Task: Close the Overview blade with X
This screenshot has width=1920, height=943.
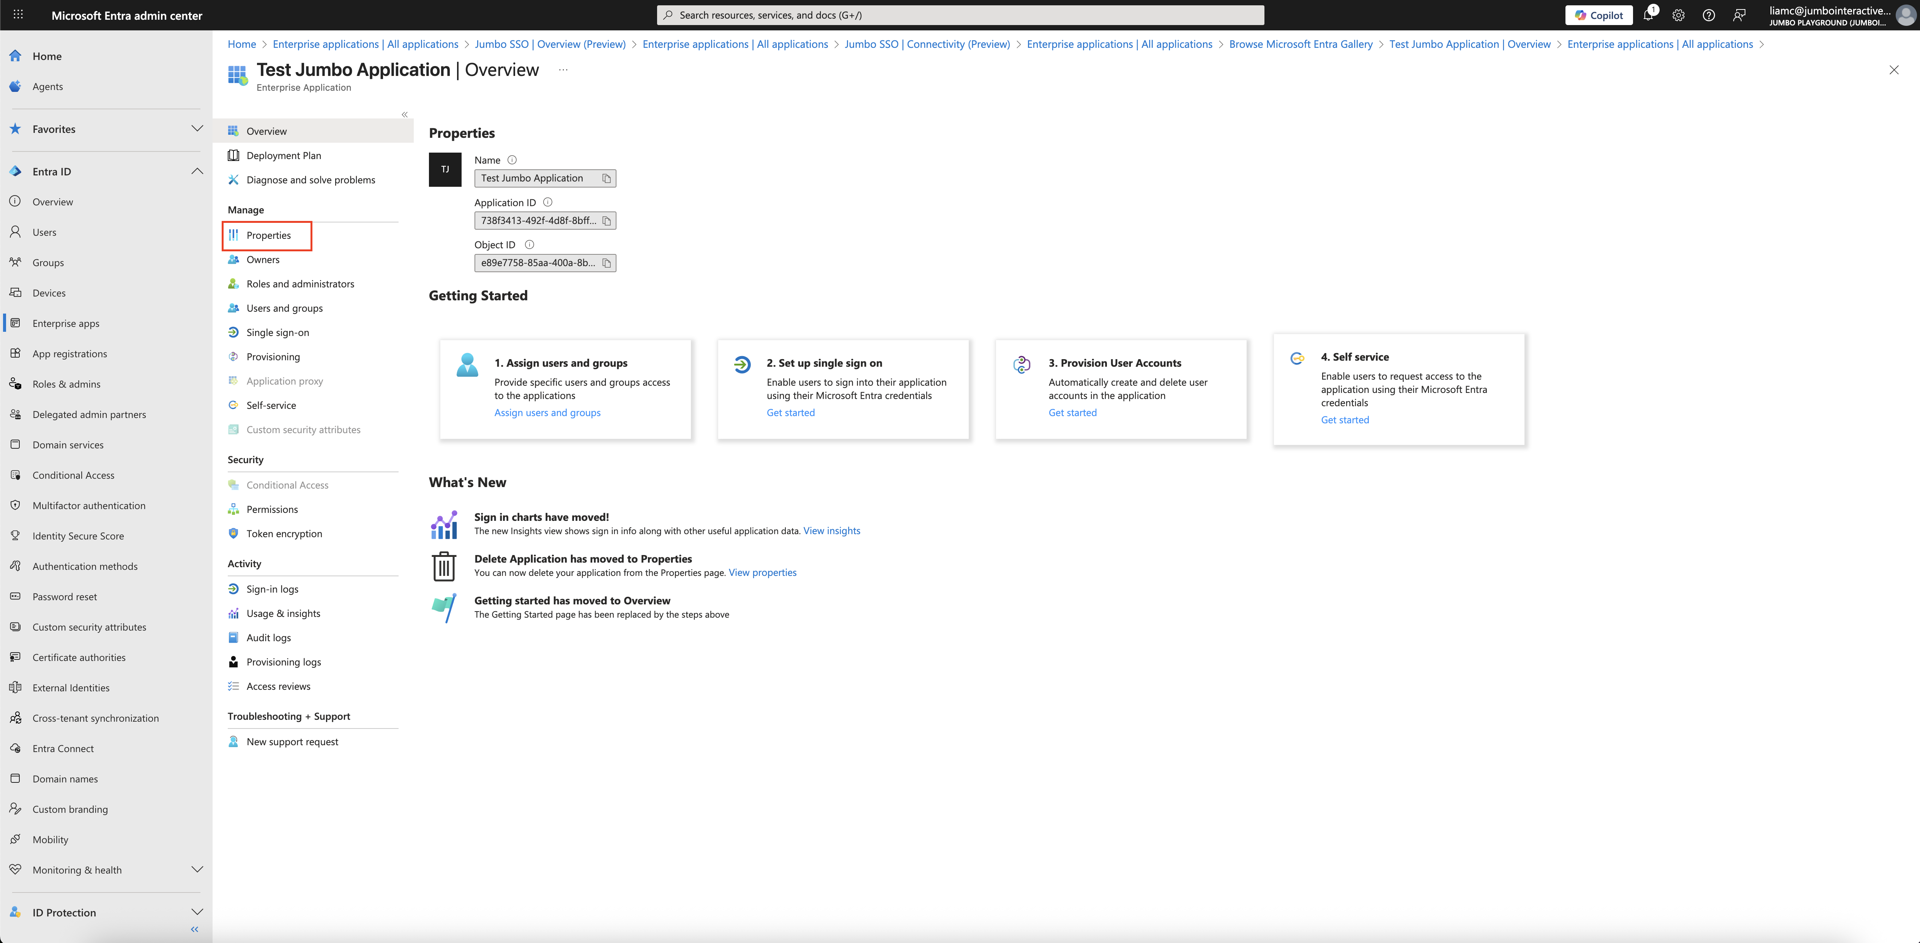Action: click(x=1894, y=70)
